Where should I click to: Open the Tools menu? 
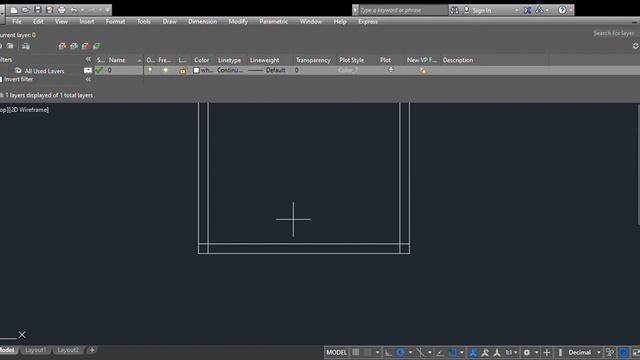click(144, 22)
